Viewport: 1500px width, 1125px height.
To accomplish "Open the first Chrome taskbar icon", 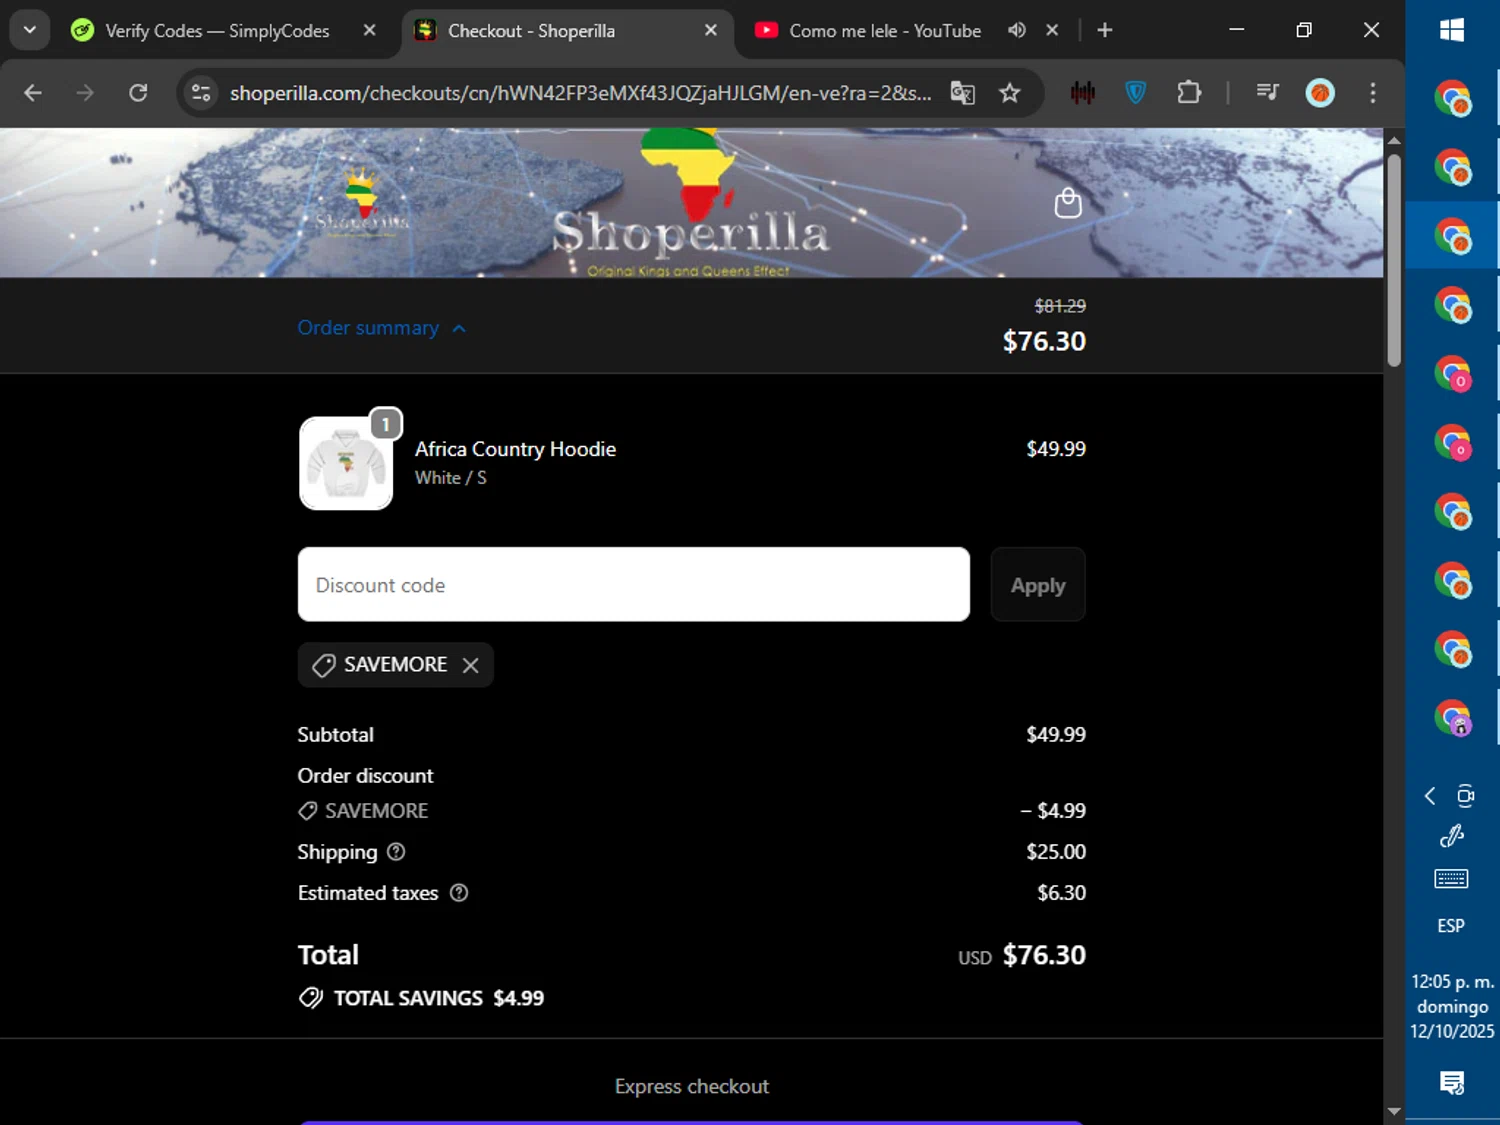I will pos(1452,99).
